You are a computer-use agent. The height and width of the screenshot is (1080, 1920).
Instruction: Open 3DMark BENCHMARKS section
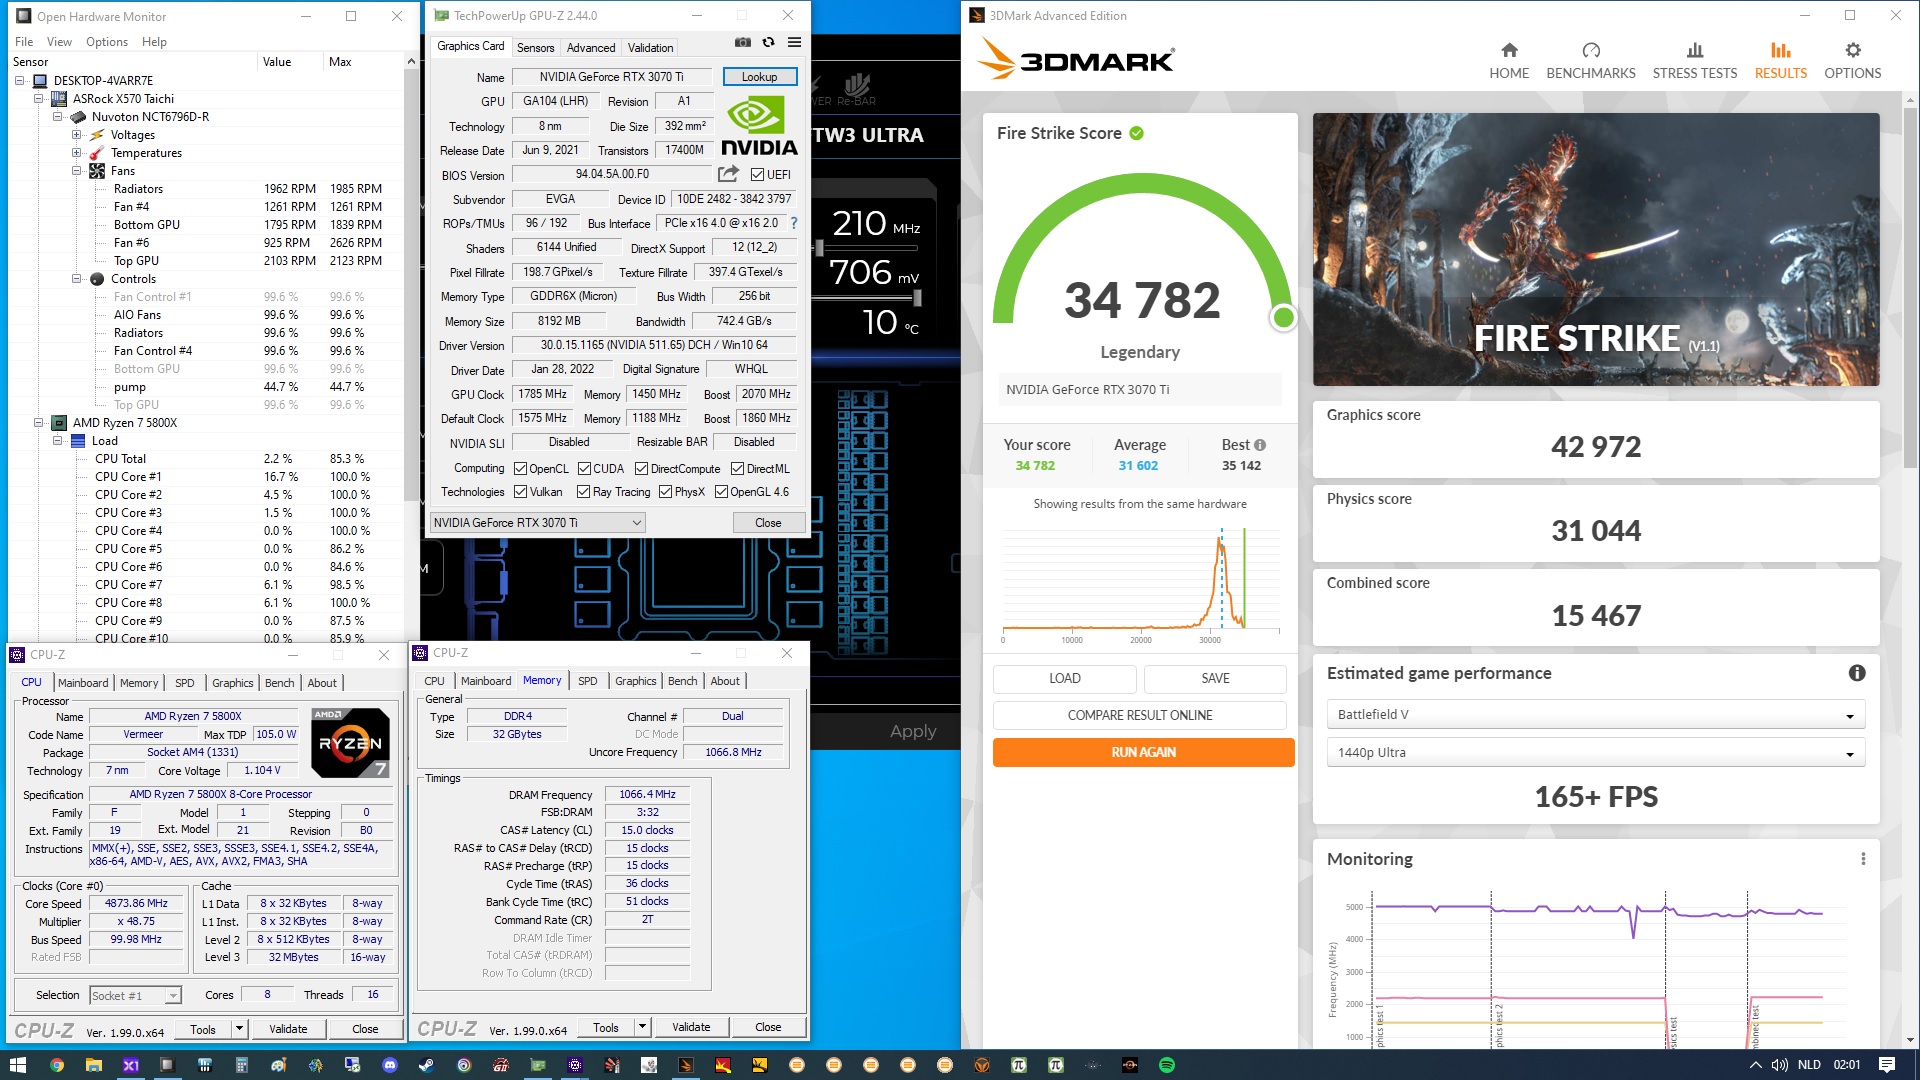[1591, 61]
